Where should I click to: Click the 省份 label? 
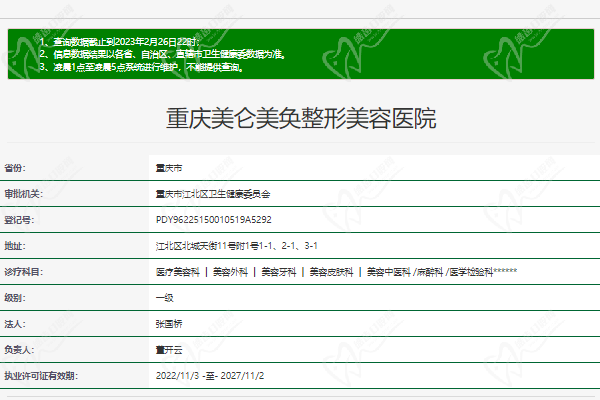click(x=15, y=168)
